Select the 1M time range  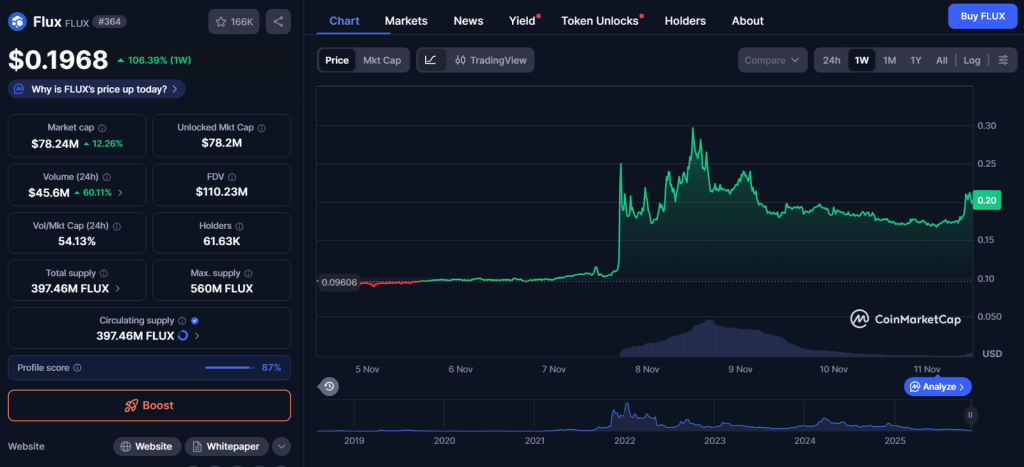click(889, 60)
